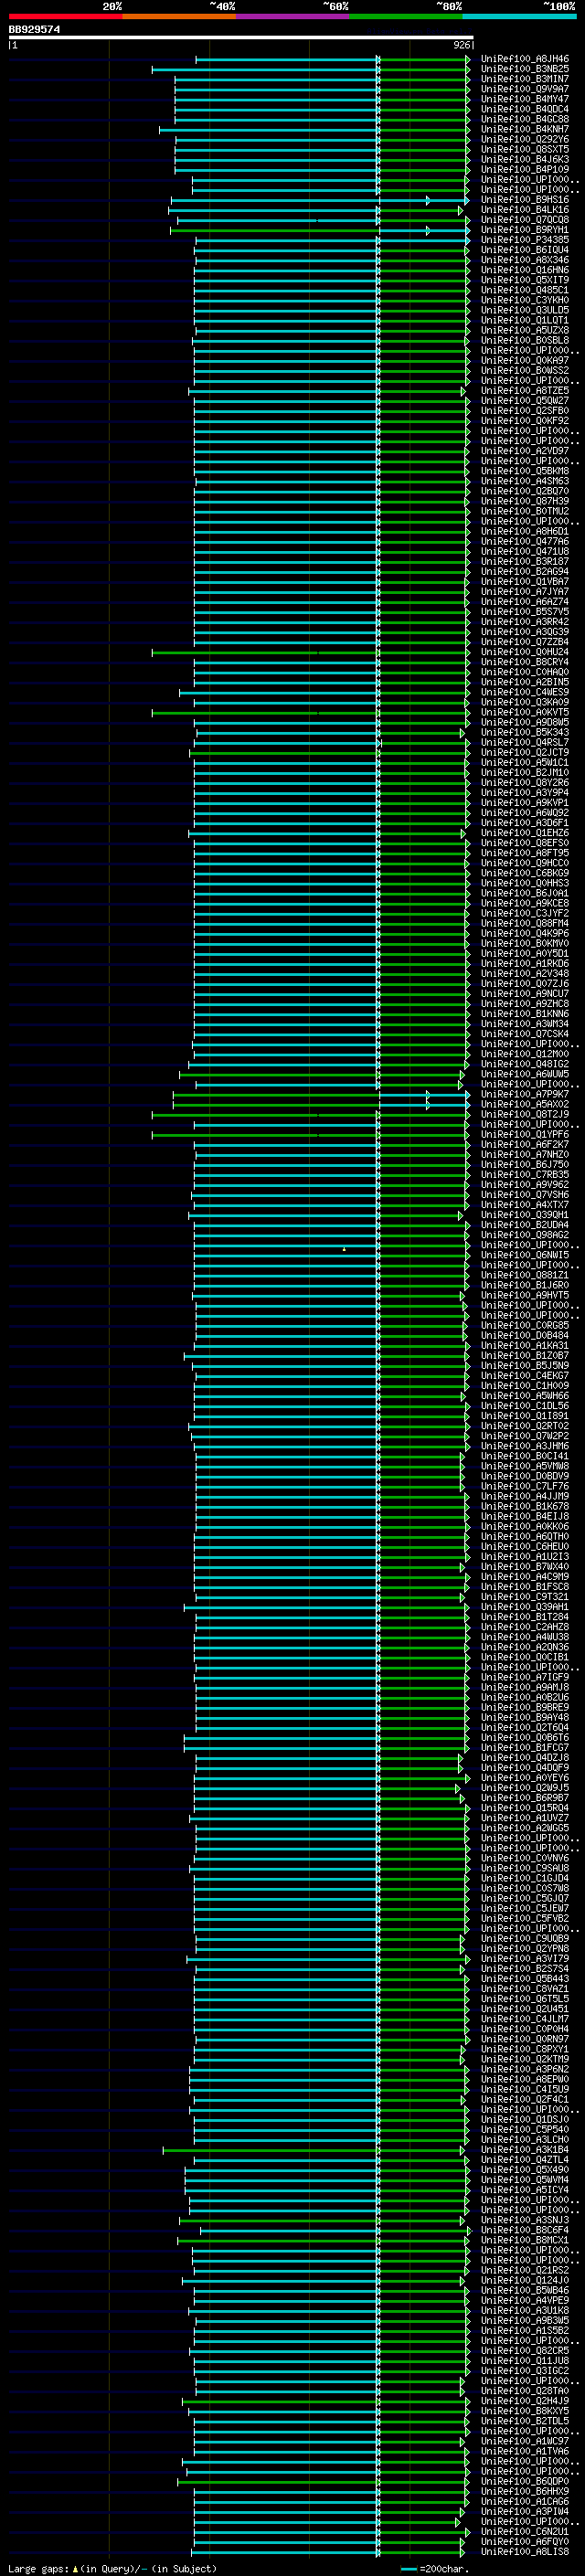This screenshot has height=2576, width=585.
Task: Click the orange ~40% identity legend segment
Action: point(179,16)
